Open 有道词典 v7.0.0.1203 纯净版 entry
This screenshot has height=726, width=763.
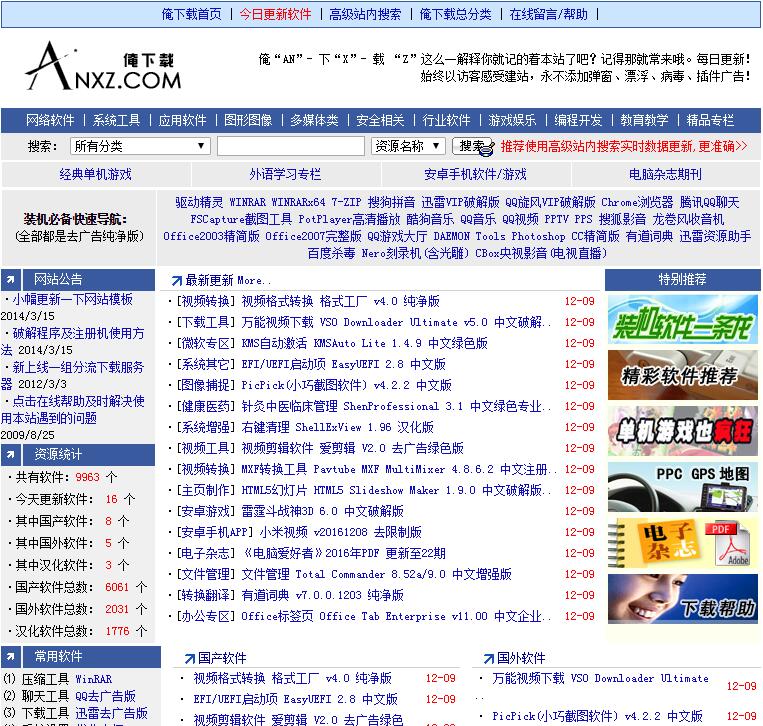point(323,595)
